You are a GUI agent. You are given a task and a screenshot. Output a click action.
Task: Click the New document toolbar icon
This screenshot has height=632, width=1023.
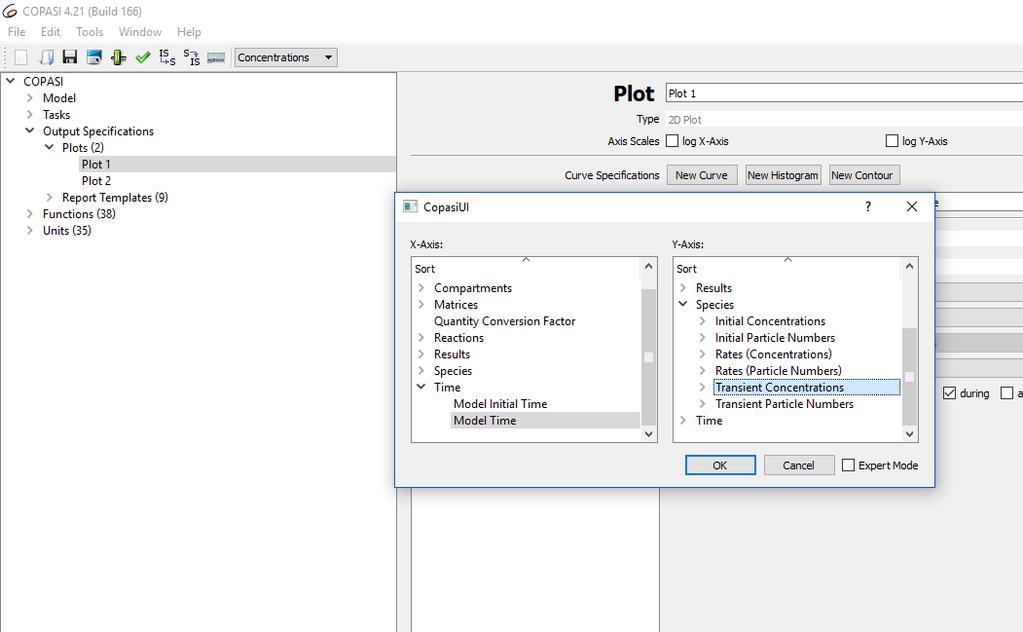tap(21, 57)
